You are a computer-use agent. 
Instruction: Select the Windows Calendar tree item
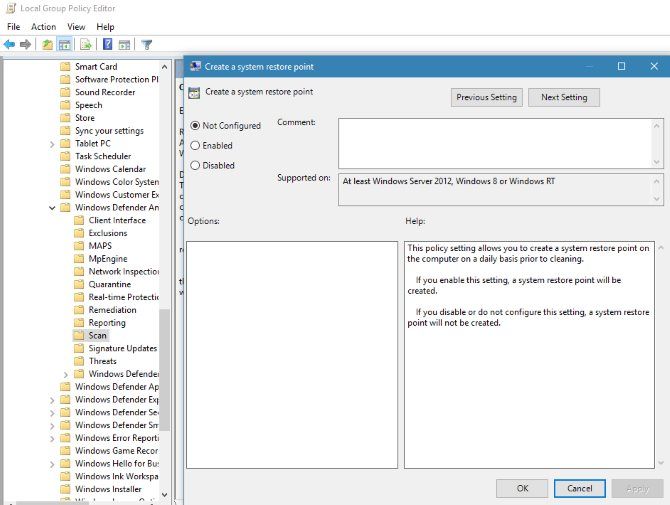pyautogui.click(x=110, y=169)
